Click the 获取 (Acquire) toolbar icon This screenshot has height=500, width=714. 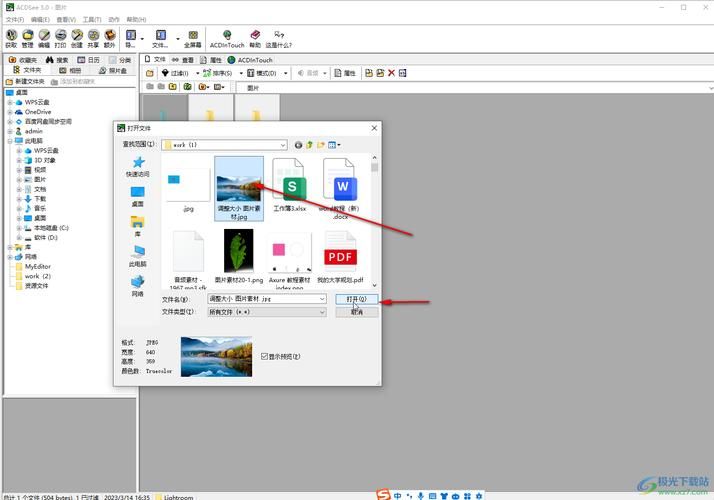(x=11, y=36)
